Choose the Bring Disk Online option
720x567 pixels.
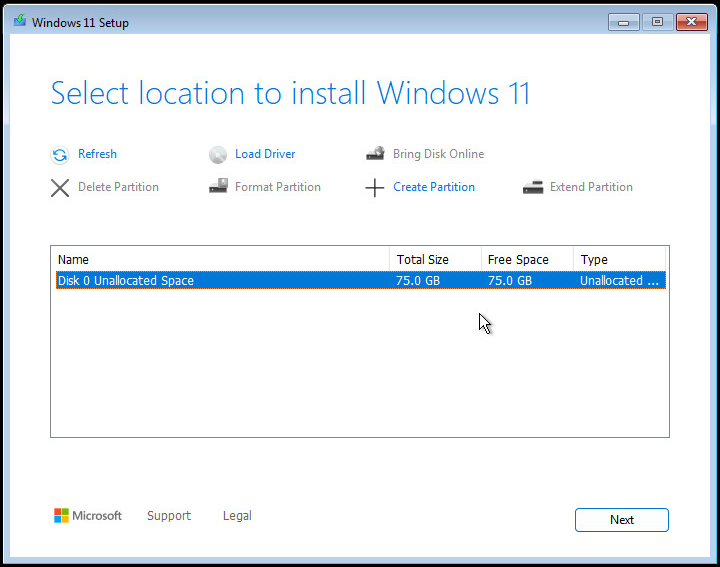[x=439, y=154]
